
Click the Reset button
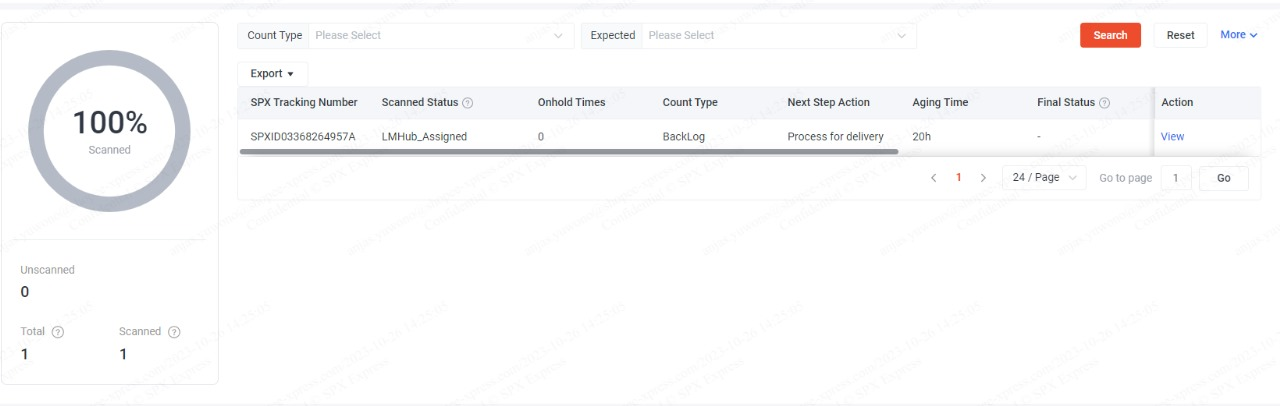click(1180, 35)
